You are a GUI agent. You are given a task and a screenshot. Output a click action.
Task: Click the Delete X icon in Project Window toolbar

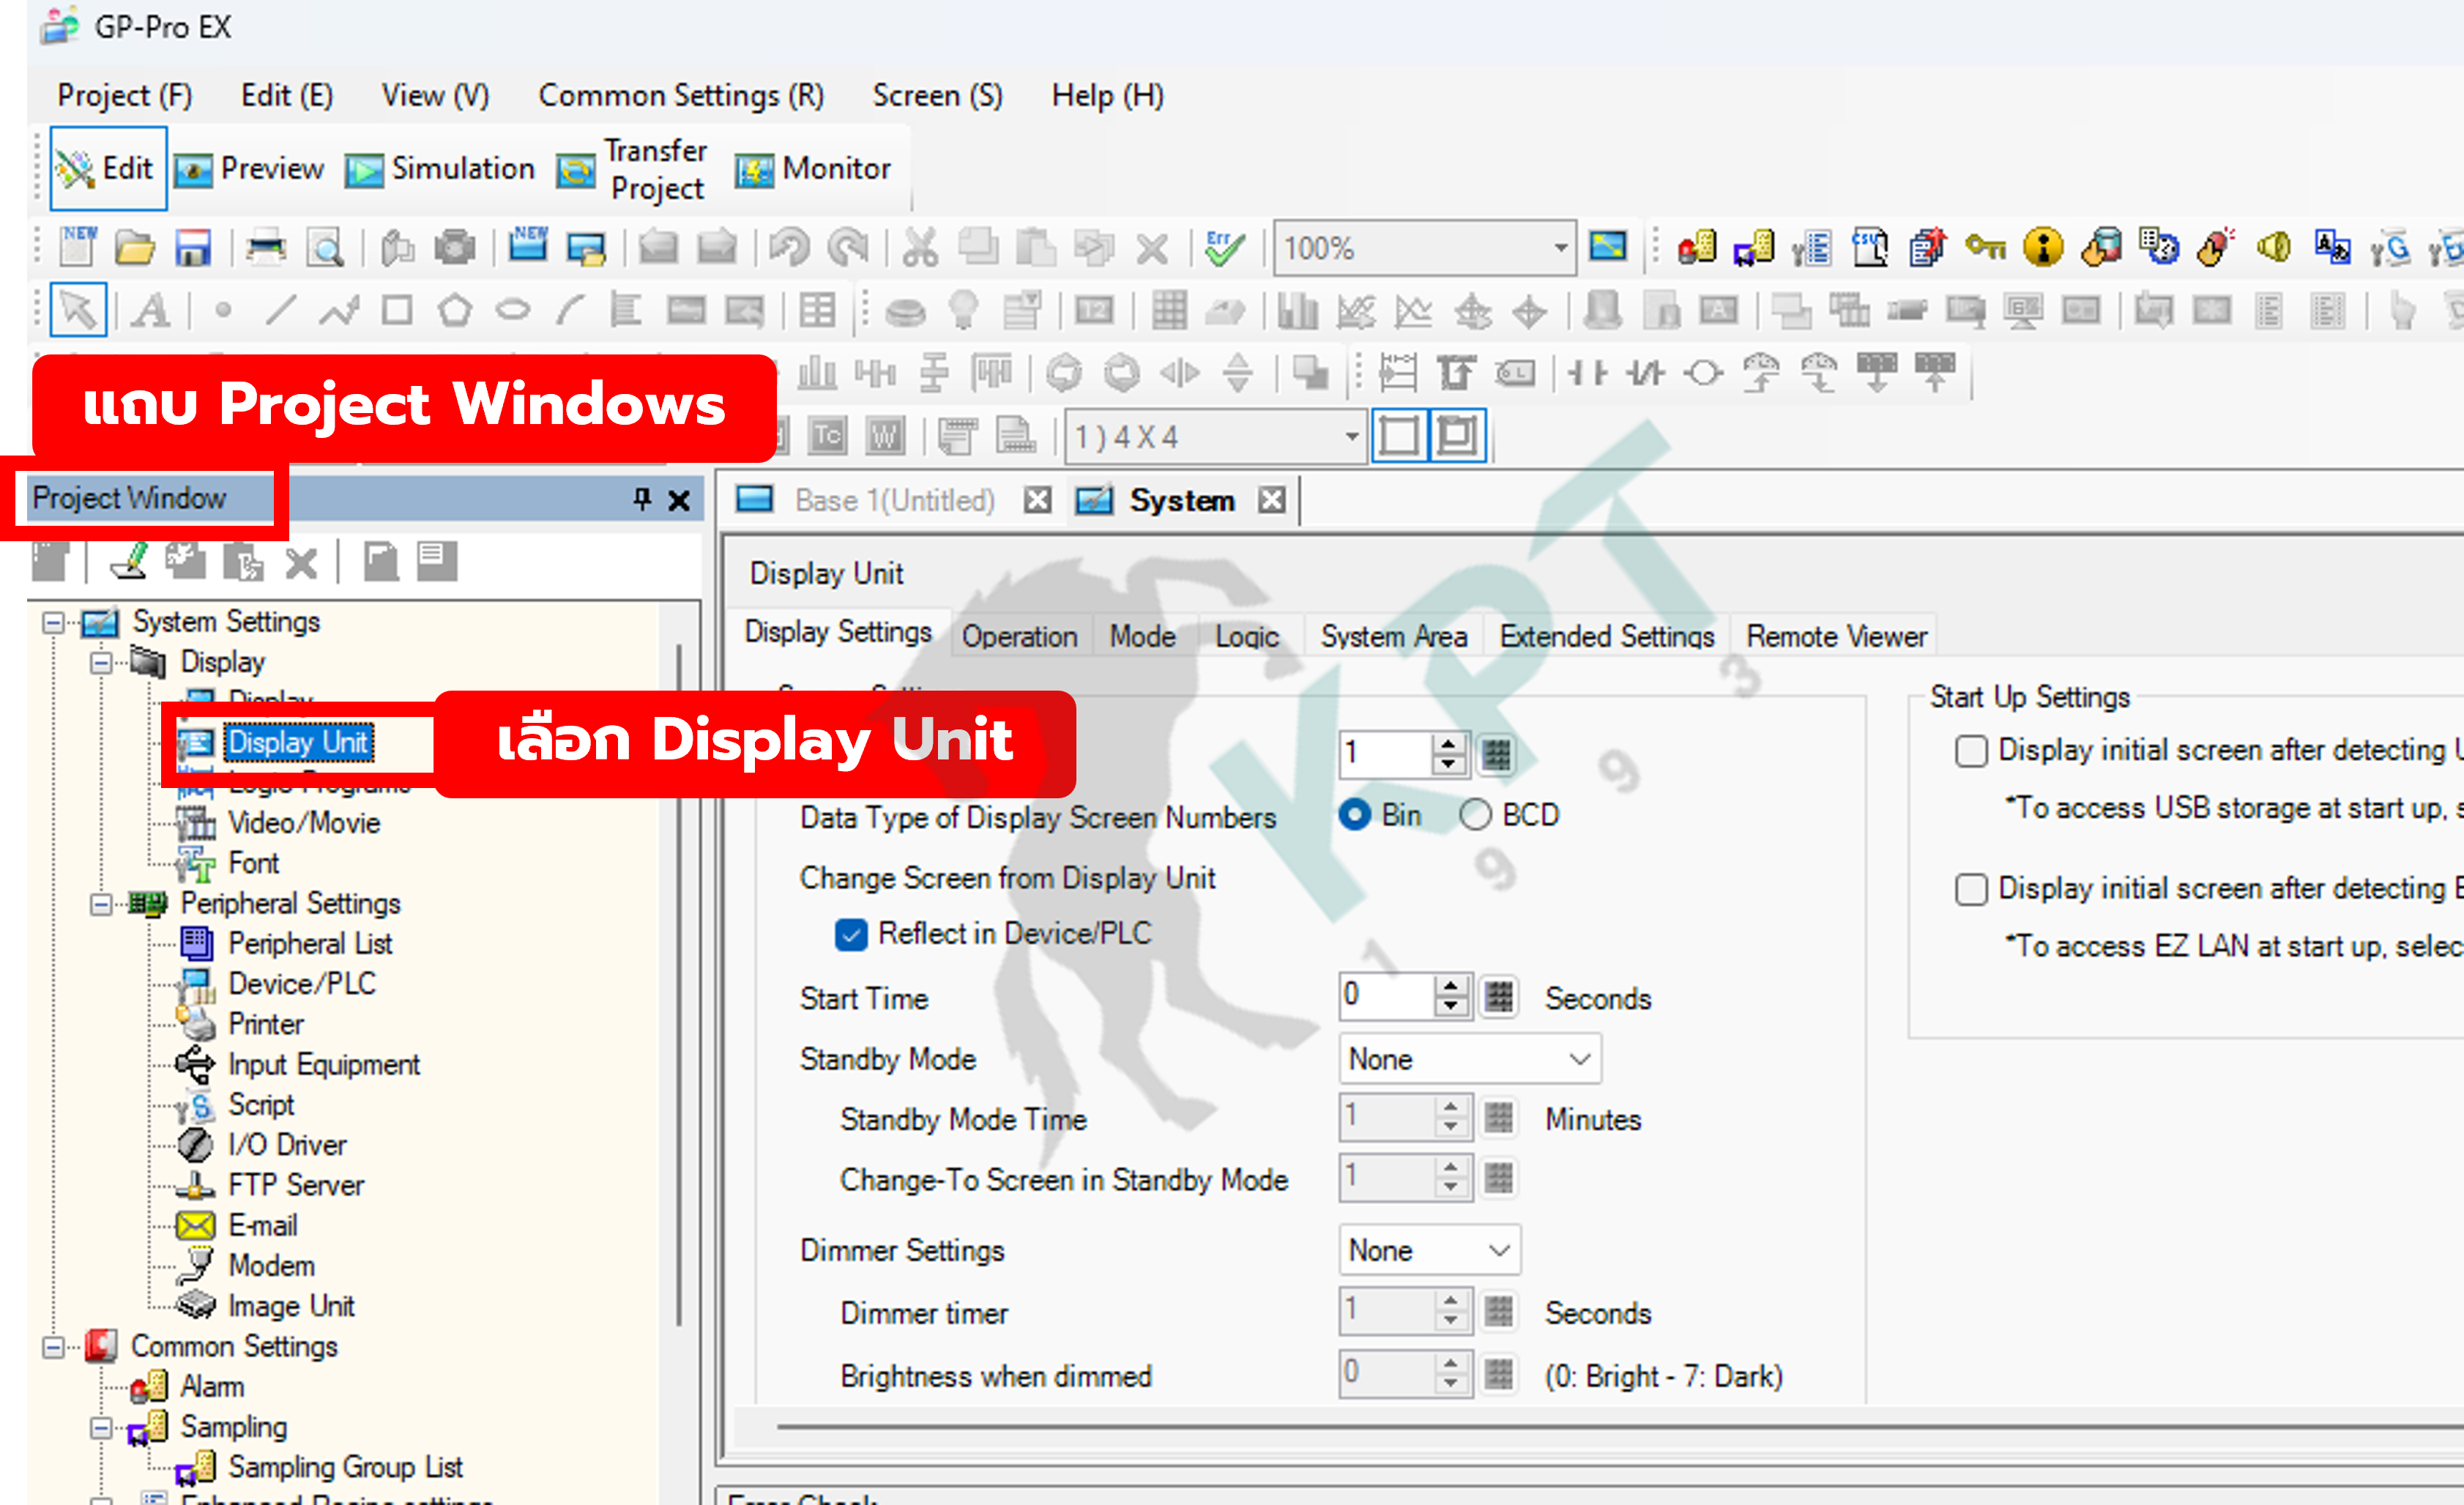[300, 563]
